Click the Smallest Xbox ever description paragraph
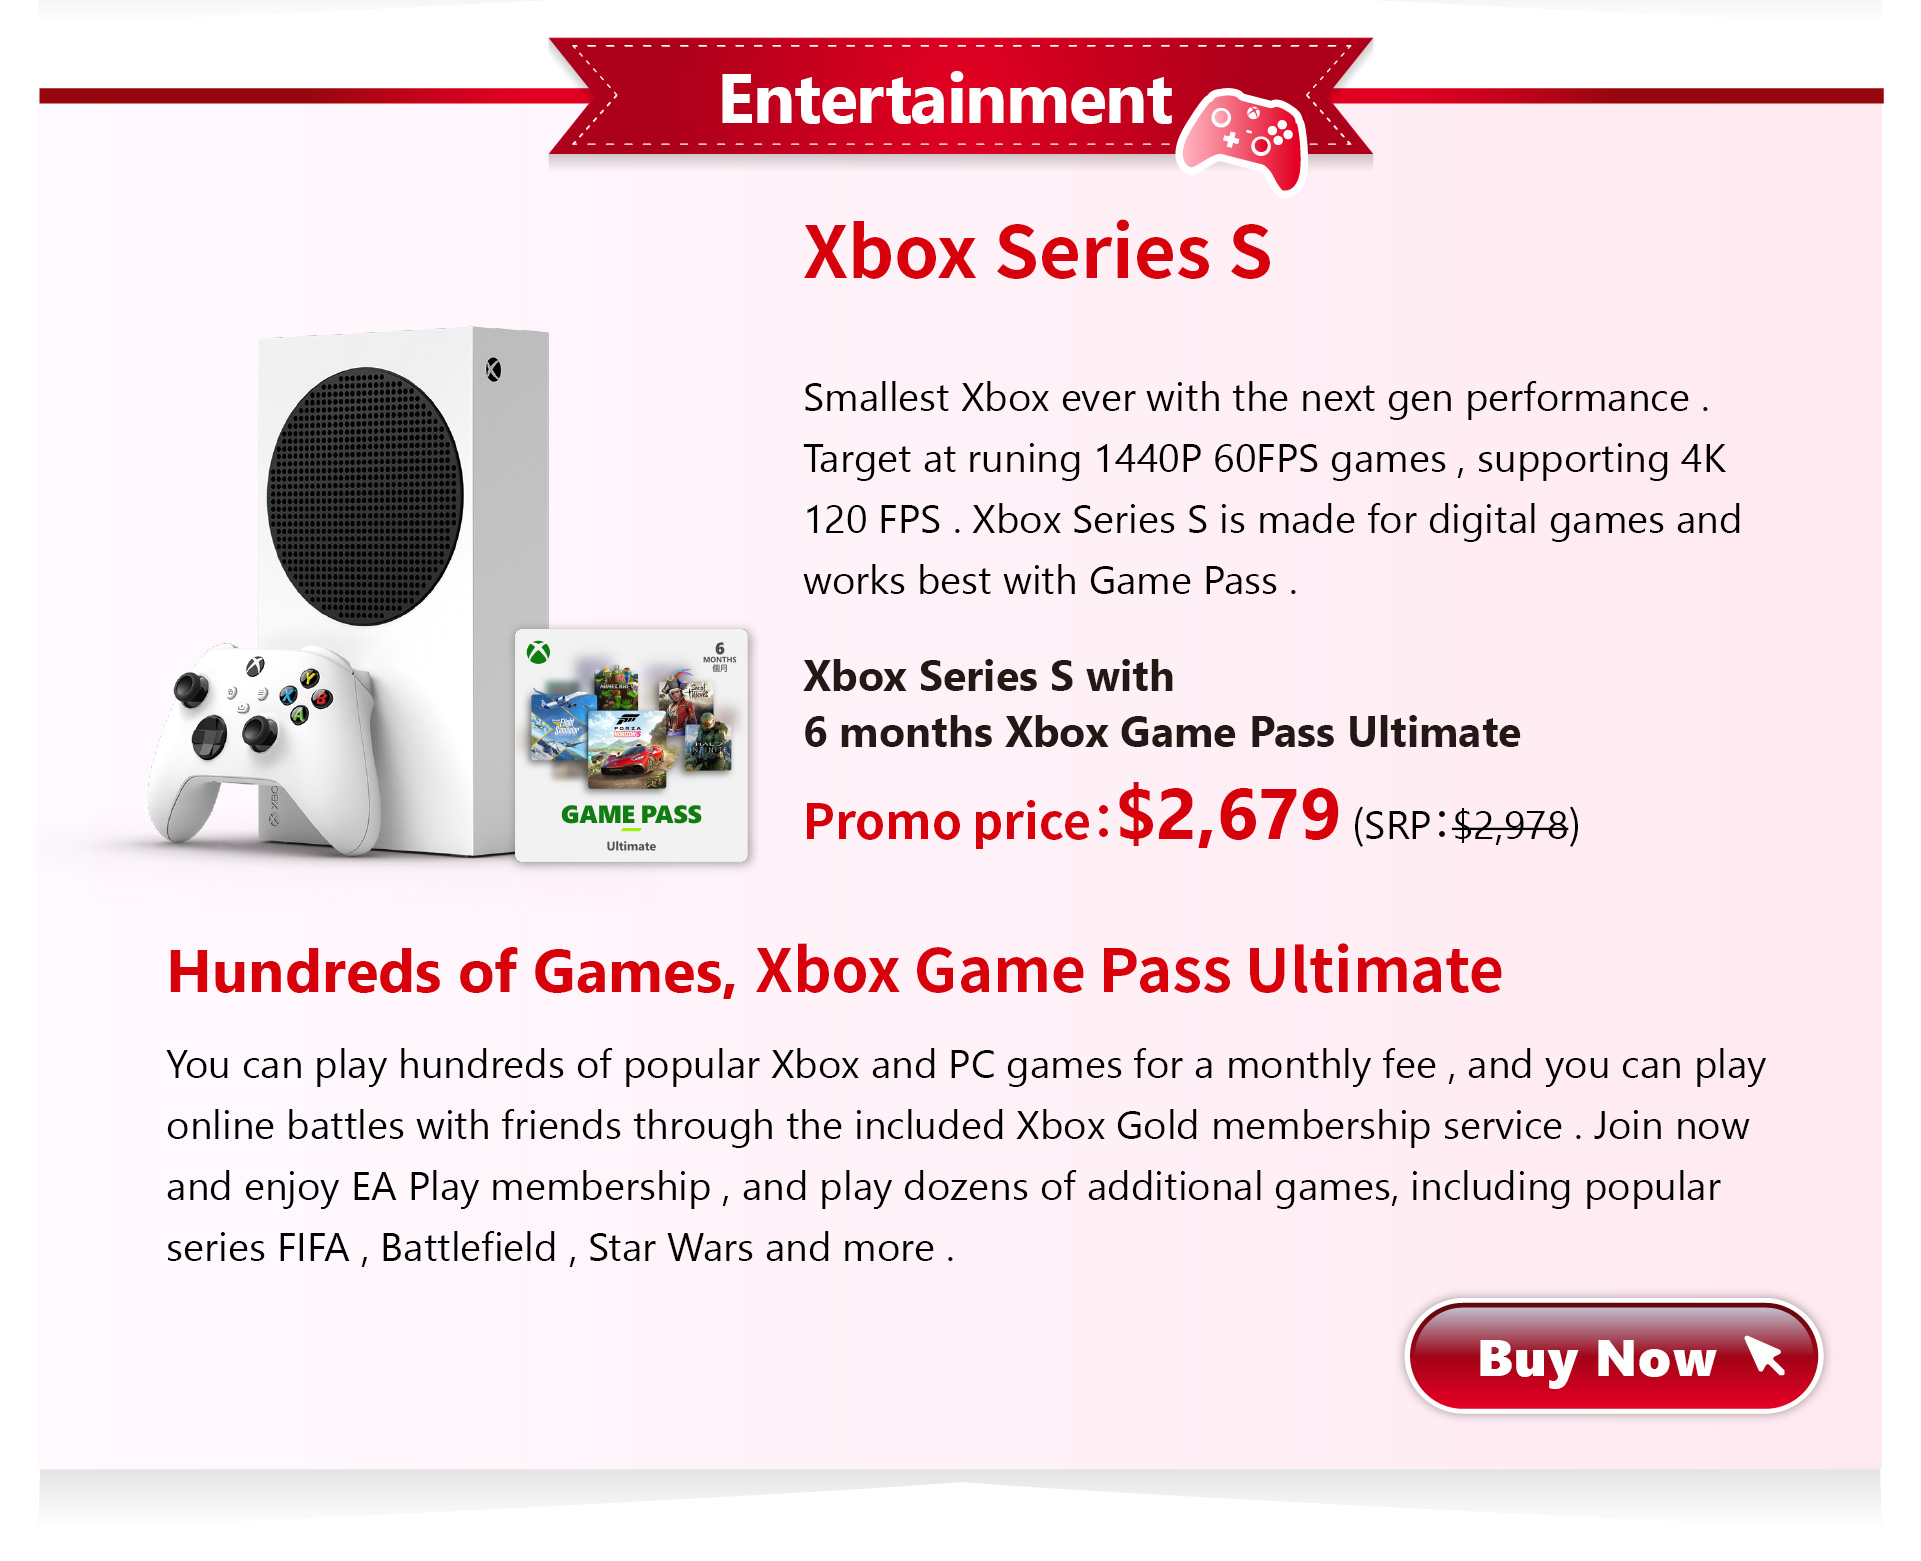This screenshot has height=1561, width=1921. point(1272,489)
